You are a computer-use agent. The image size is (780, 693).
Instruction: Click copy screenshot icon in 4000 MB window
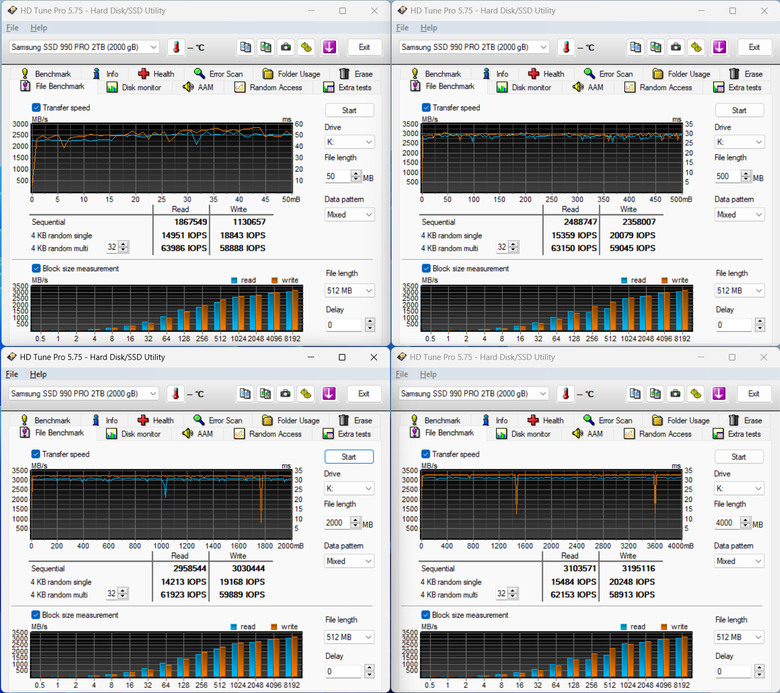tap(656, 394)
